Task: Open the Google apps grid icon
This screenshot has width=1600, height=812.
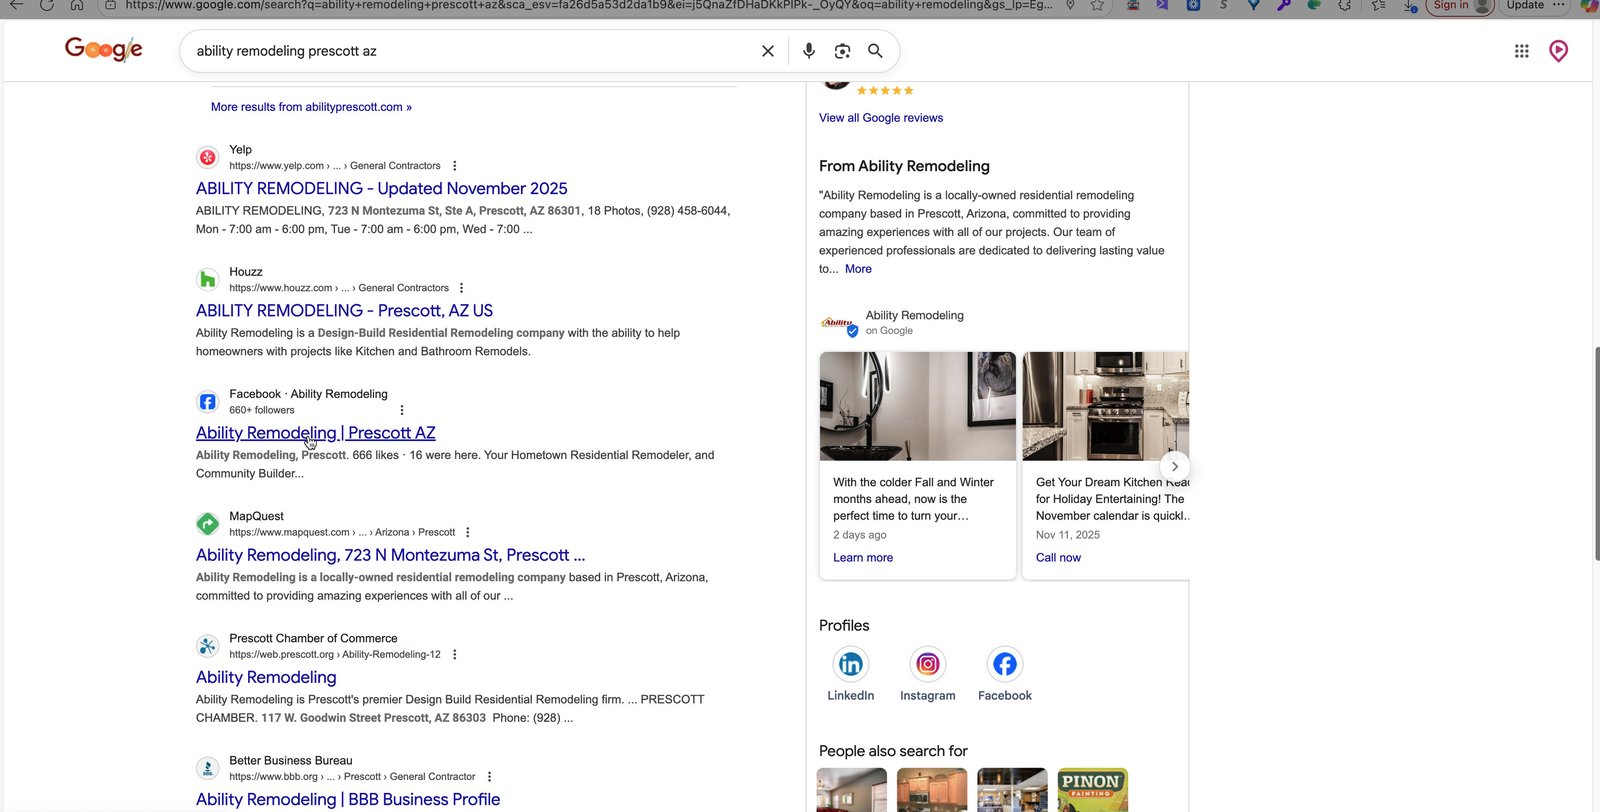Action: [1522, 51]
